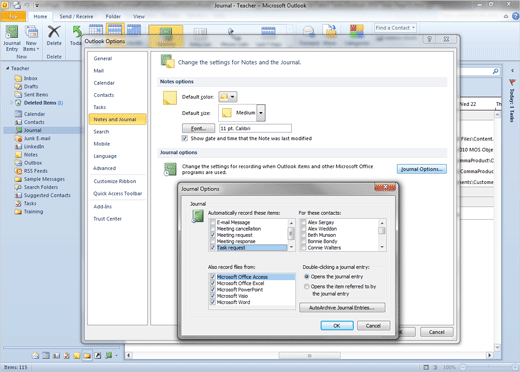Image resolution: width=520 pixels, height=372 pixels.
Task: Switch to View ribbon tab
Action: tap(139, 16)
